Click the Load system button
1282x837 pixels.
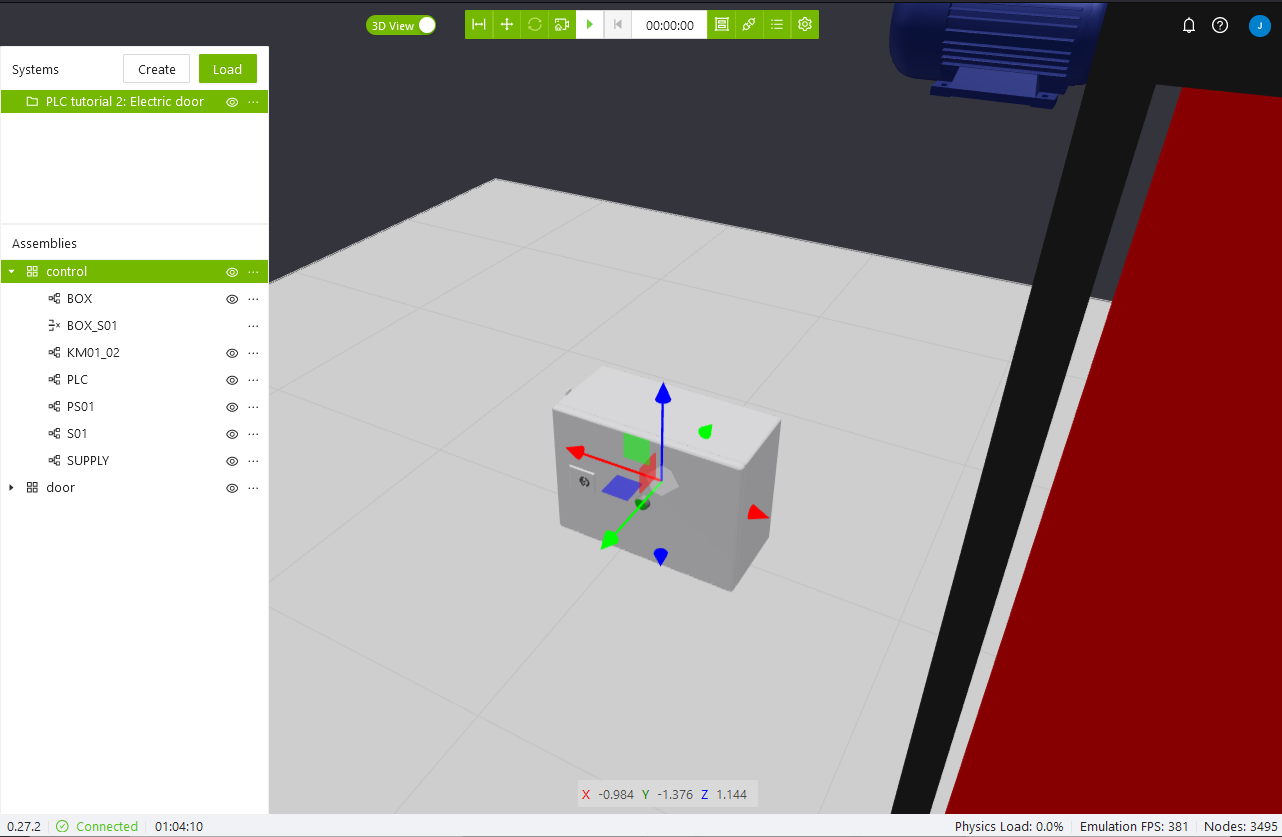[x=227, y=69]
